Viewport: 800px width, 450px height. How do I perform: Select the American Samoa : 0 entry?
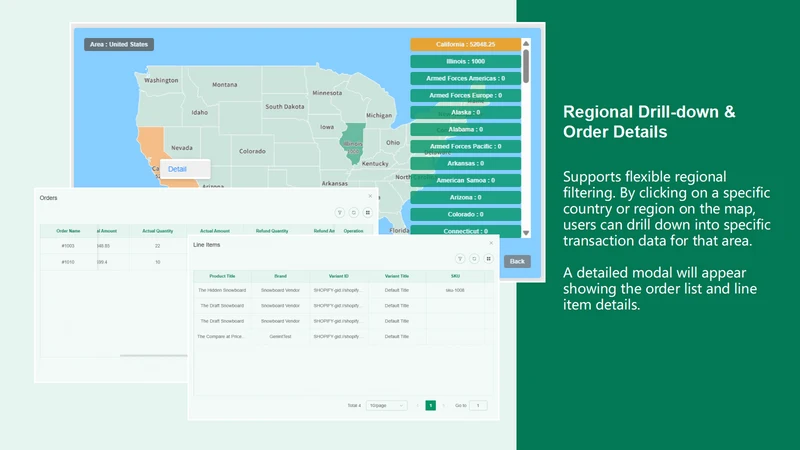(465, 180)
